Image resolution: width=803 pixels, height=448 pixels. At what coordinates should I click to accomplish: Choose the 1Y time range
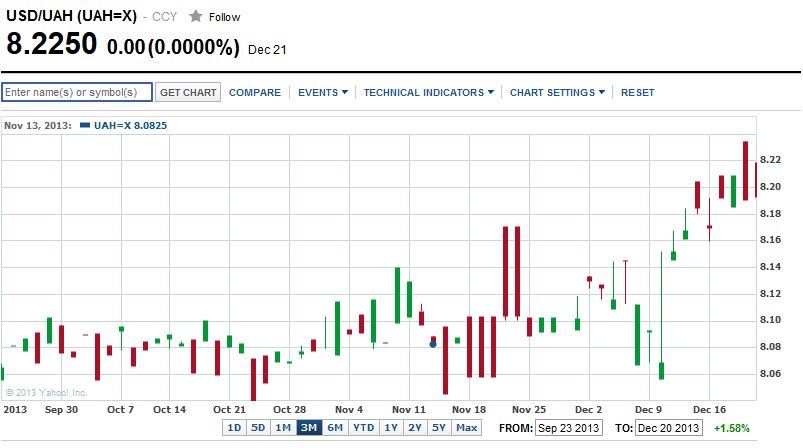tap(391, 428)
